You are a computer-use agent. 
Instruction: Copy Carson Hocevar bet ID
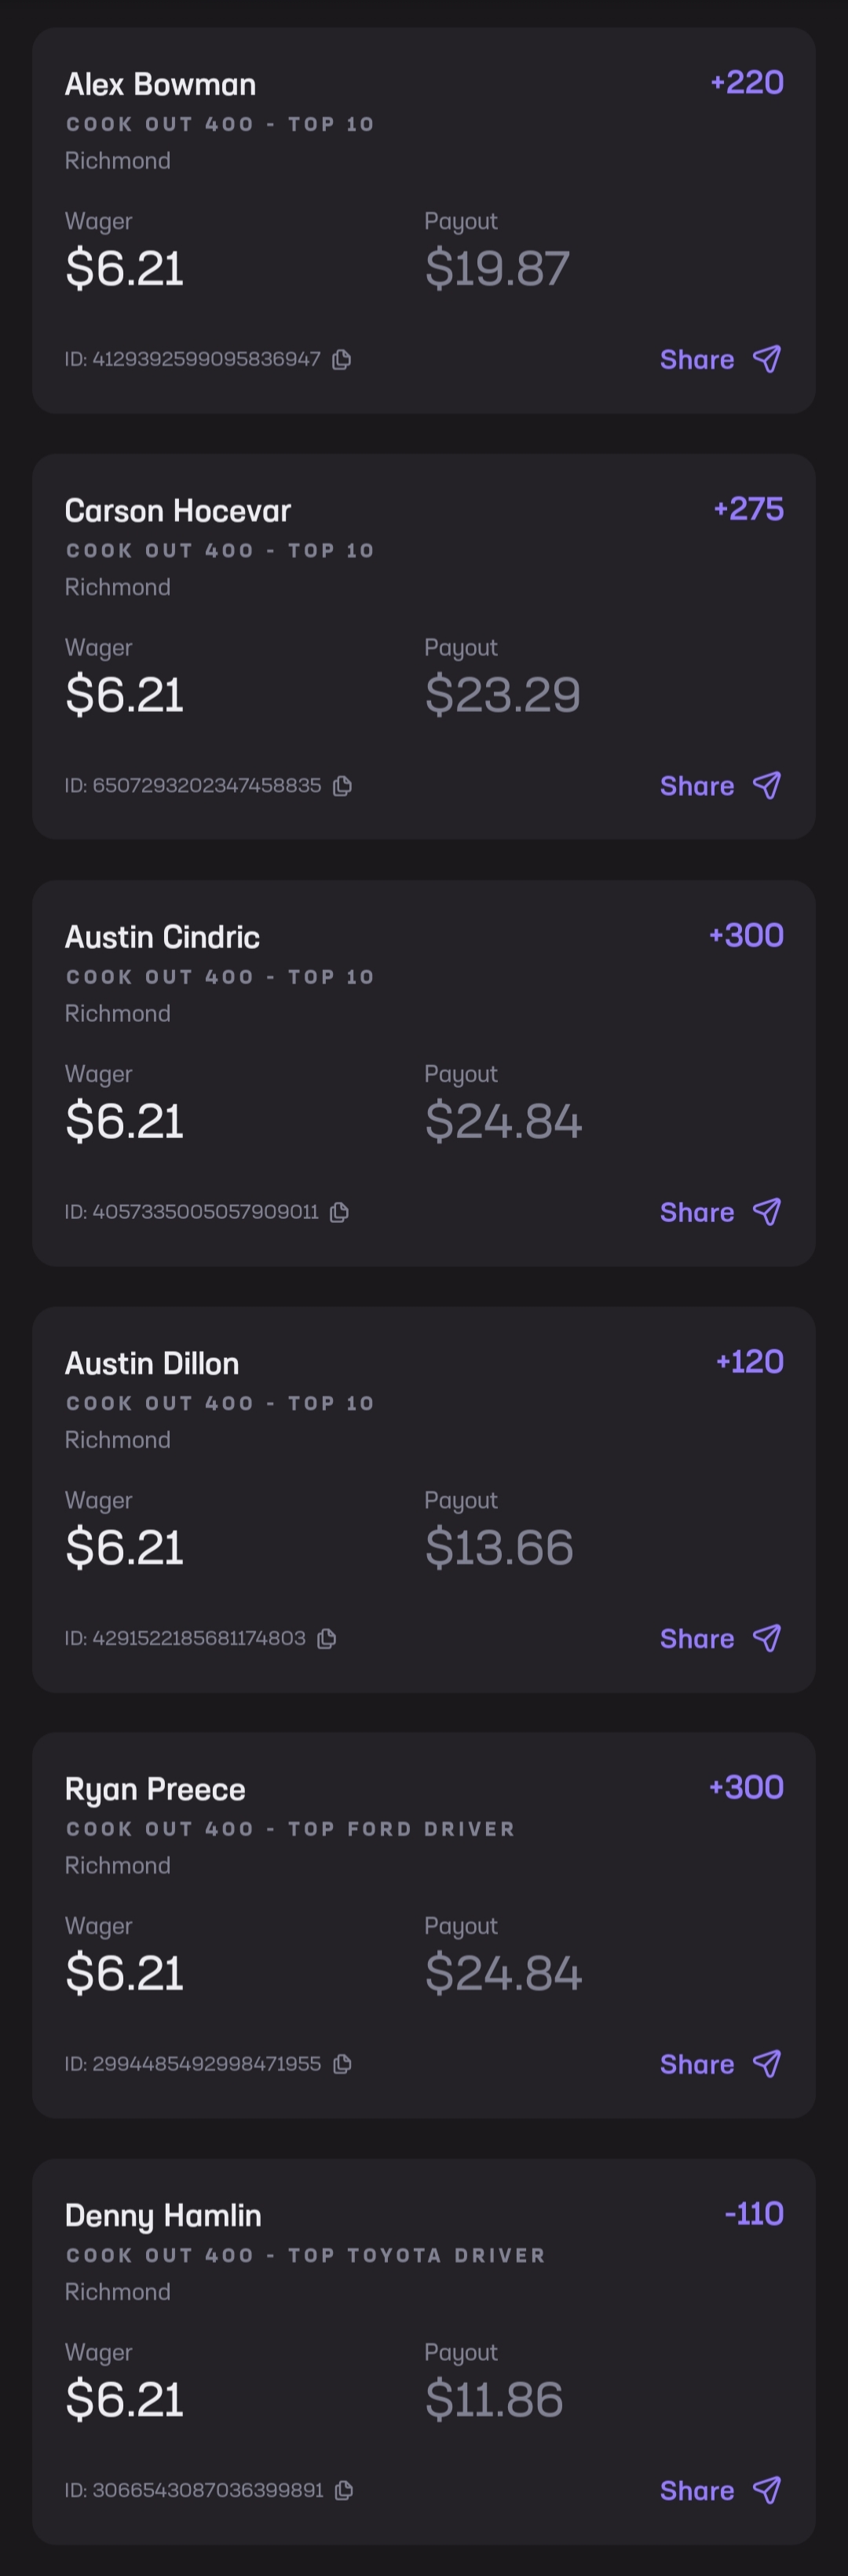pos(342,786)
